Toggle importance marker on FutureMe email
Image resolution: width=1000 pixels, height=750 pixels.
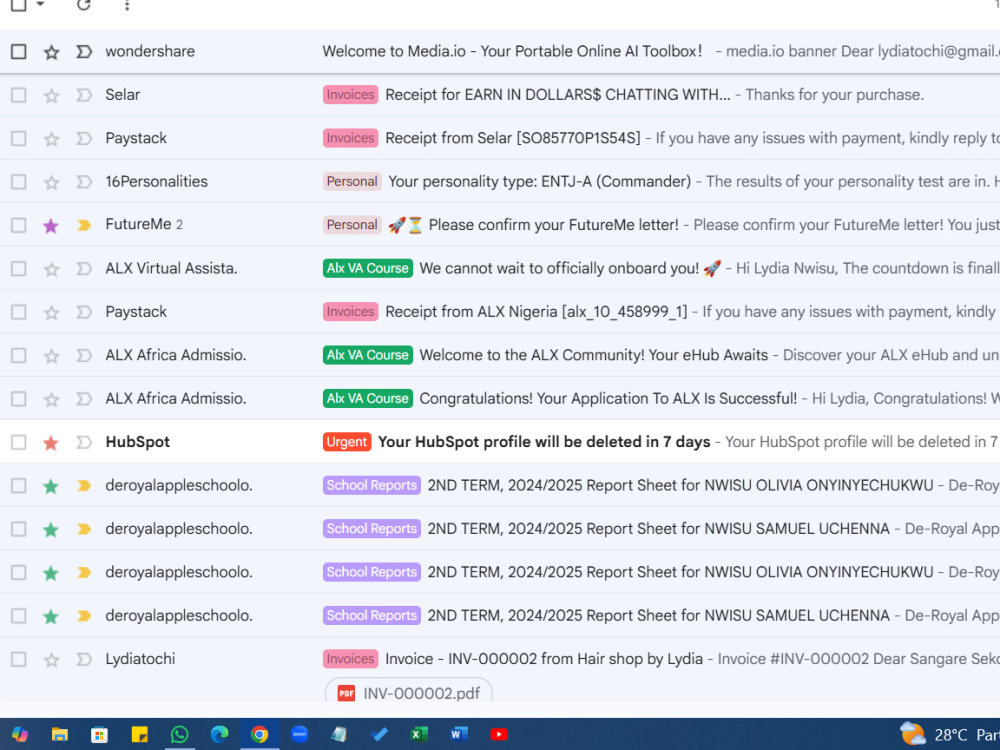tap(84, 225)
